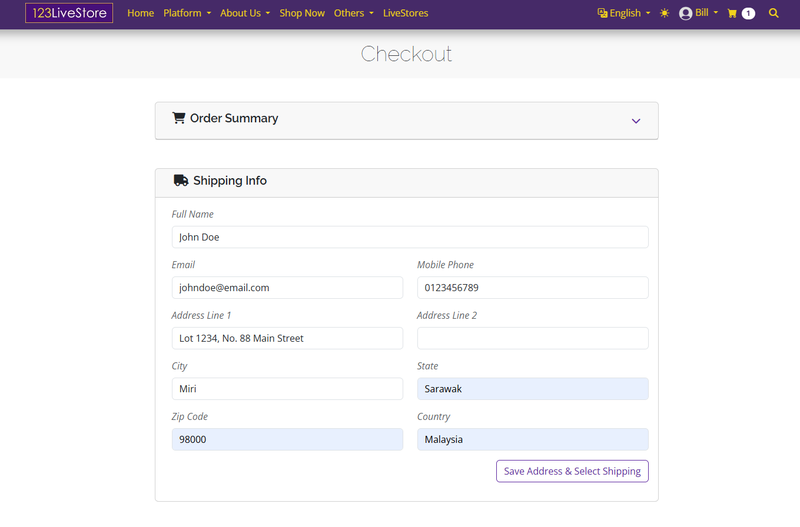This screenshot has width=800, height=527.
Task: Expand the Order Summary chevron
Action: tap(635, 121)
